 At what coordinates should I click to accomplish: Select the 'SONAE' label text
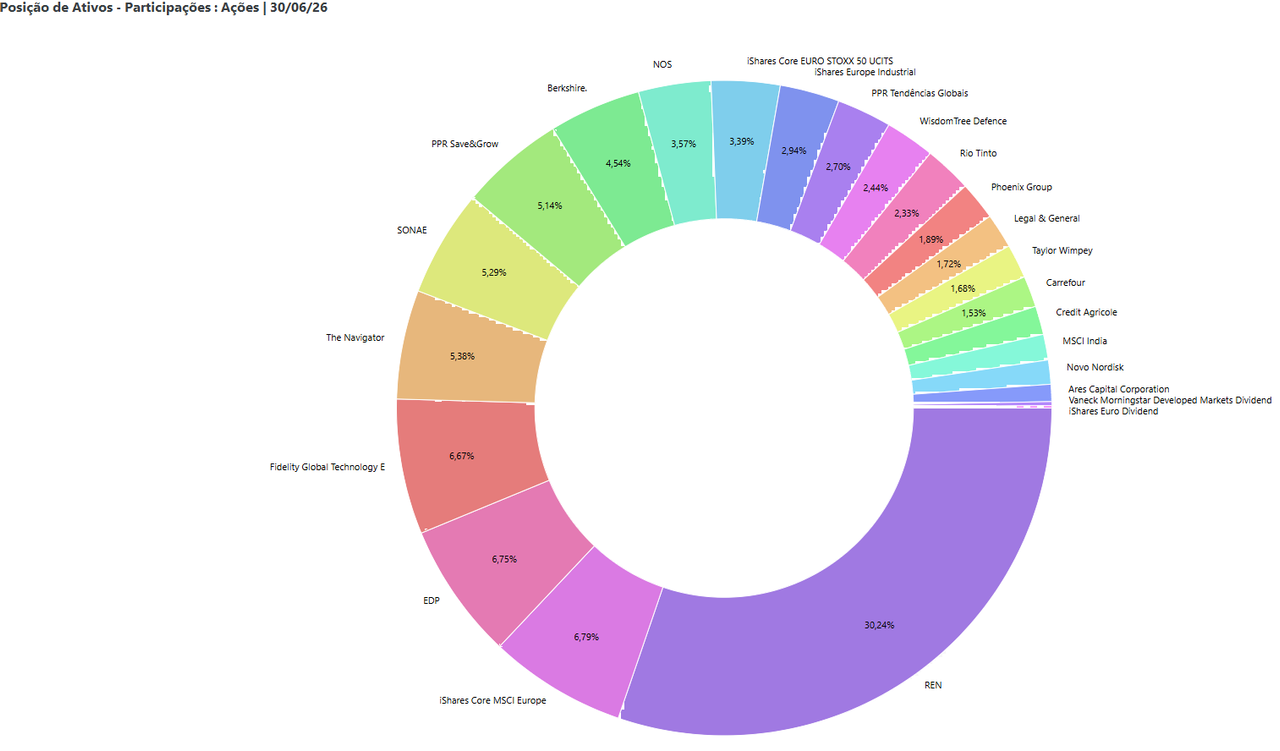(412, 230)
